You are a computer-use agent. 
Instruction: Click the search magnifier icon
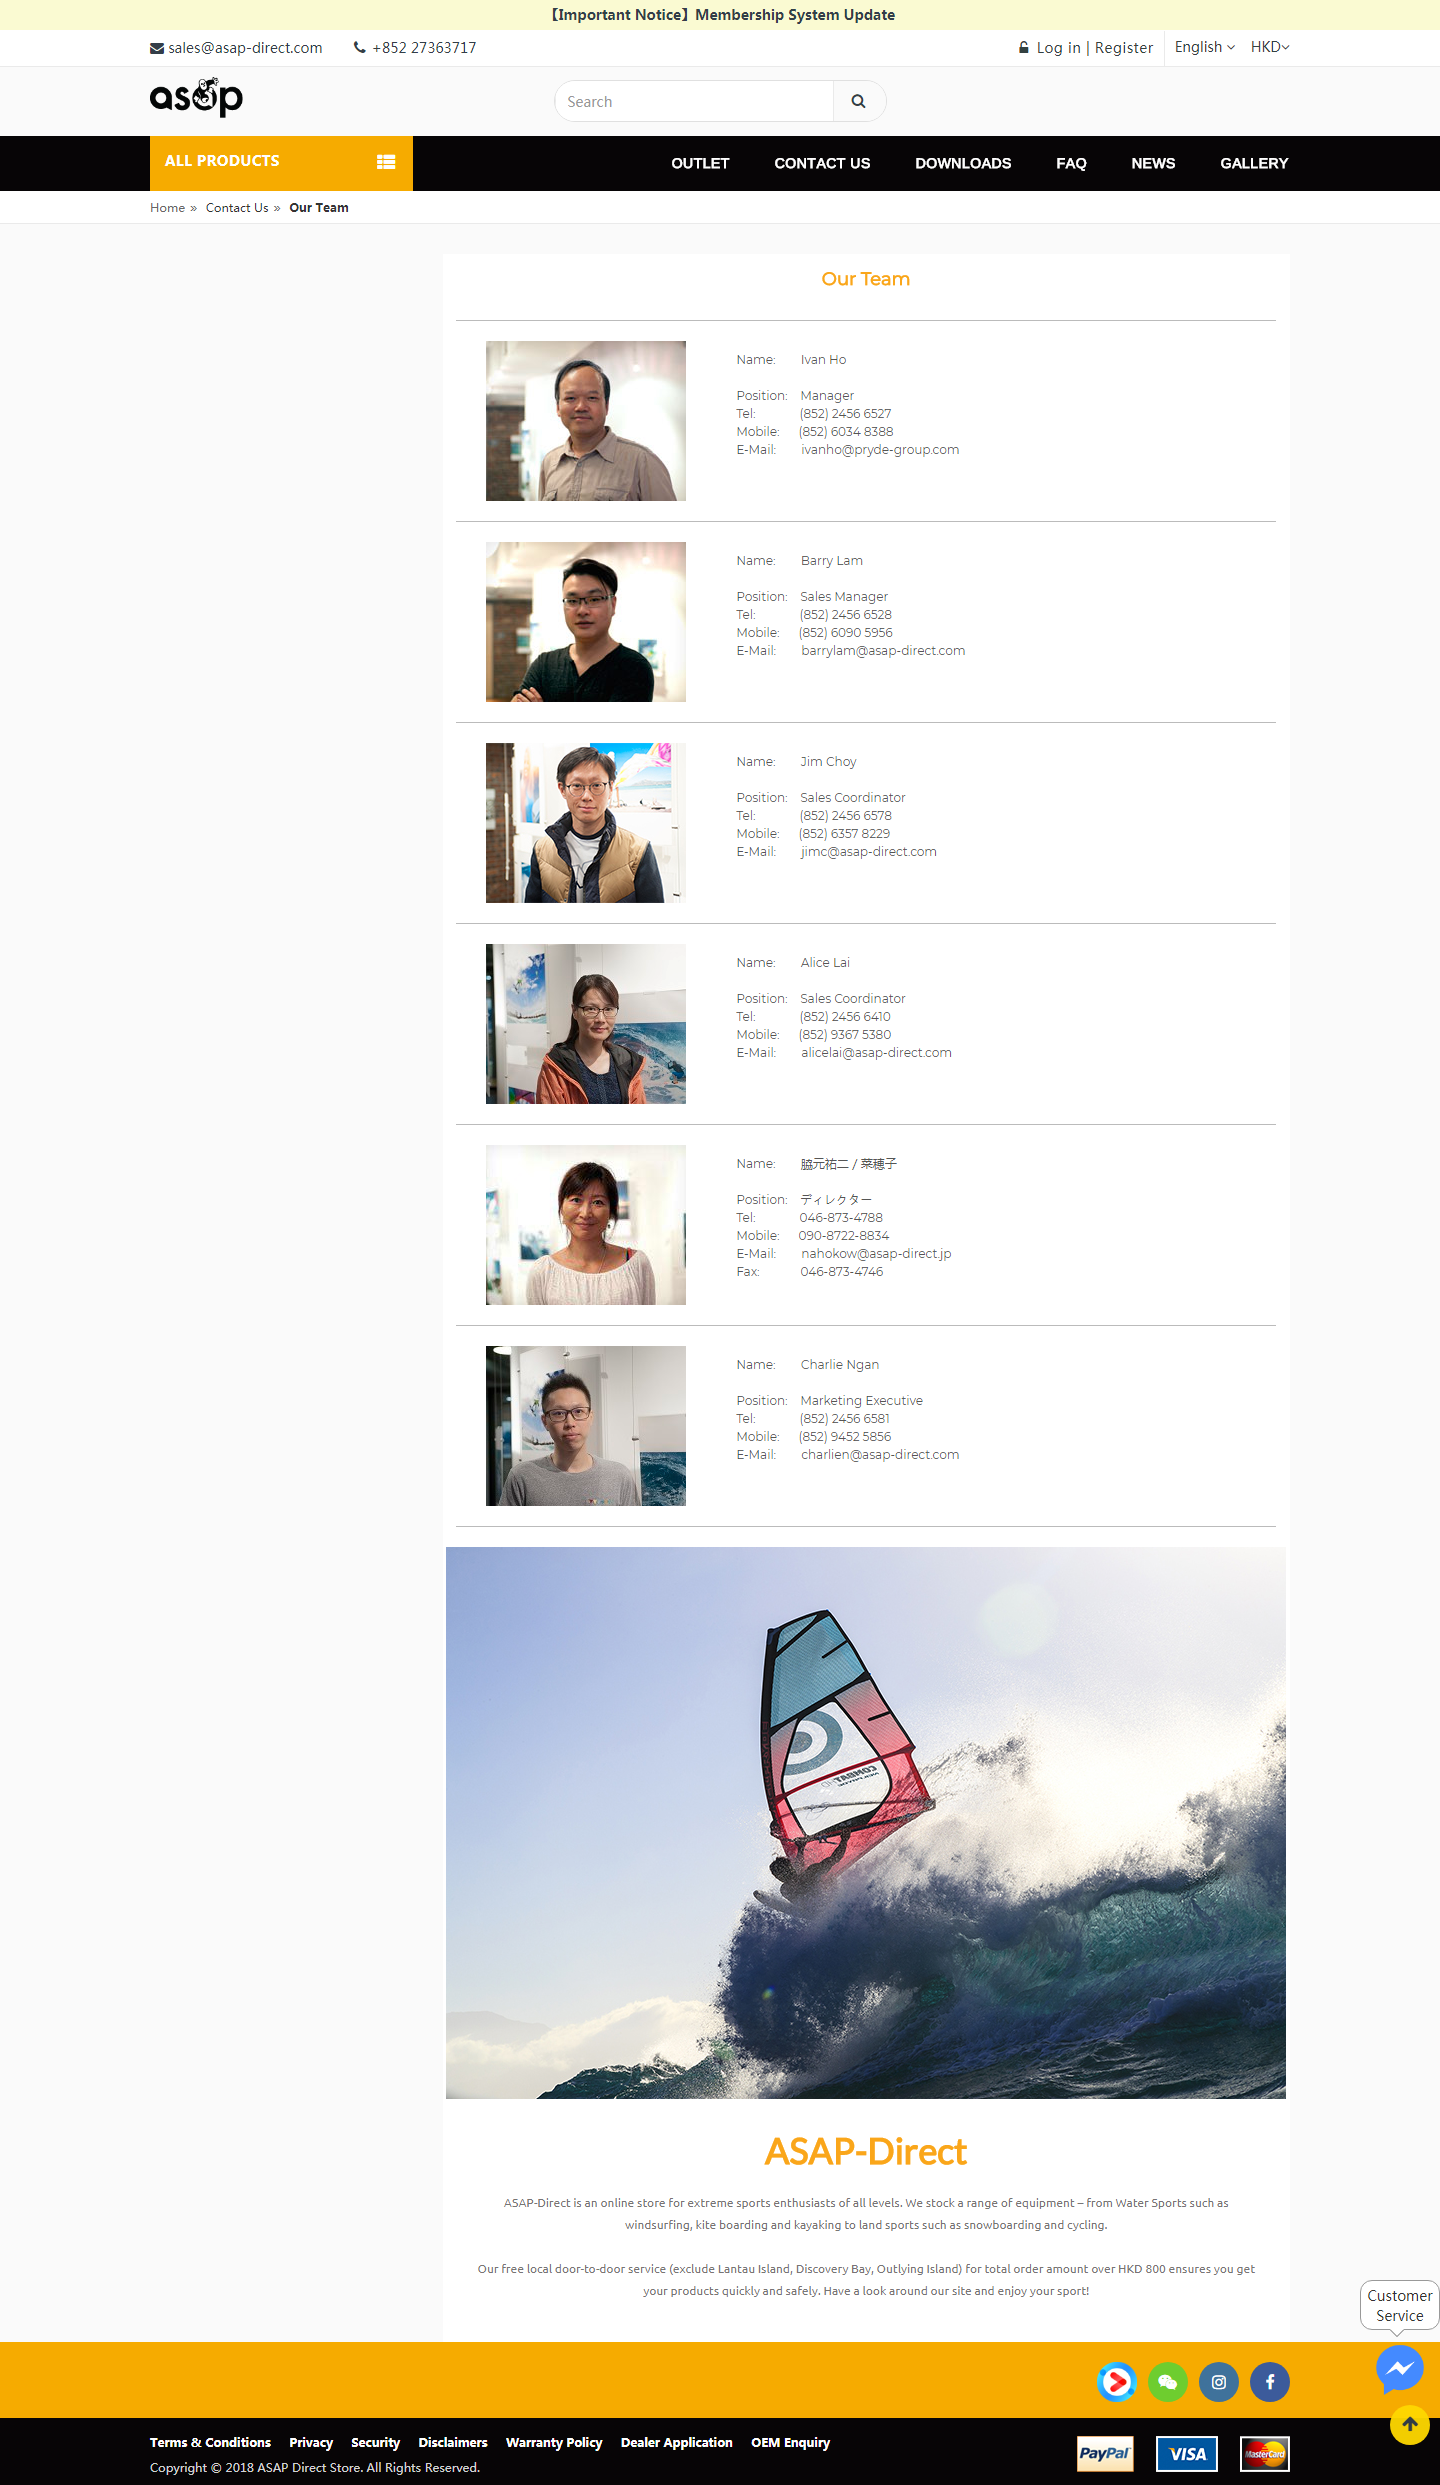click(x=858, y=101)
